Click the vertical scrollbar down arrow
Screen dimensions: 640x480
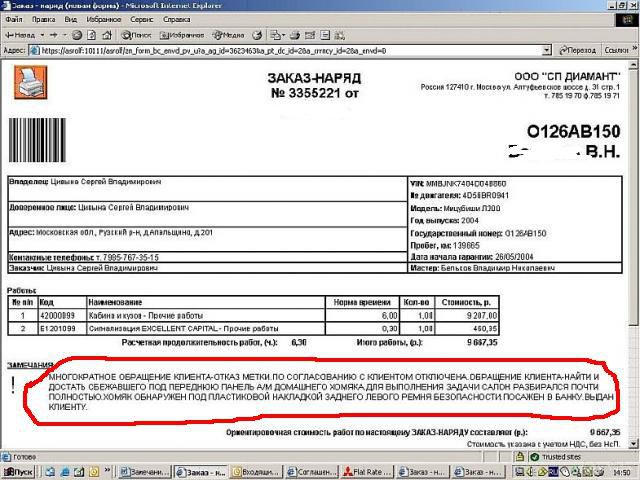(x=633, y=444)
